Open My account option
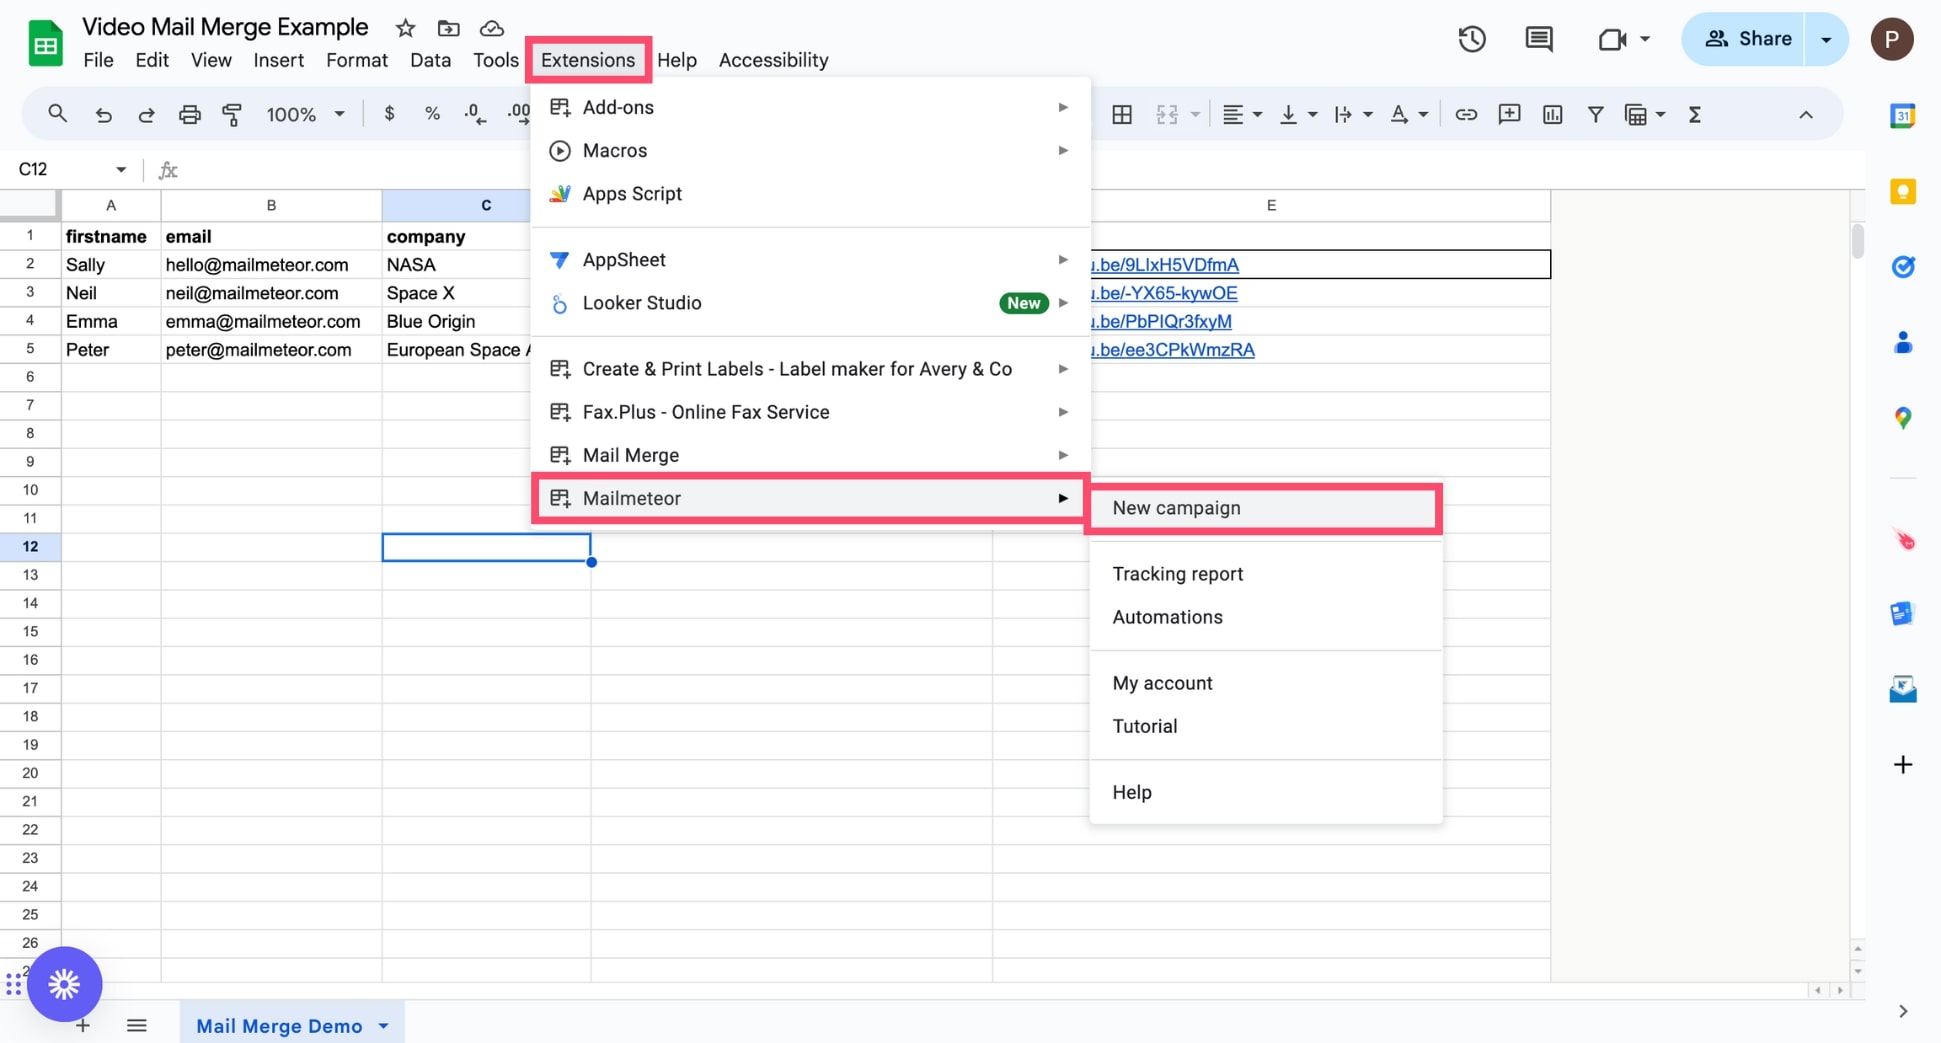 pyautogui.click(x=1265, y=683)
